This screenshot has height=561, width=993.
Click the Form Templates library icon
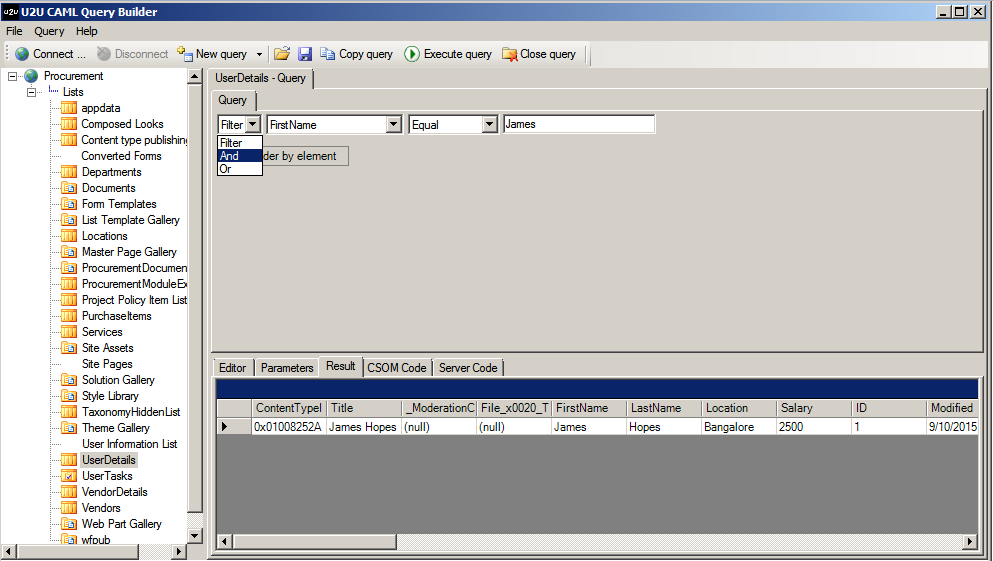[x=69, y=204]
